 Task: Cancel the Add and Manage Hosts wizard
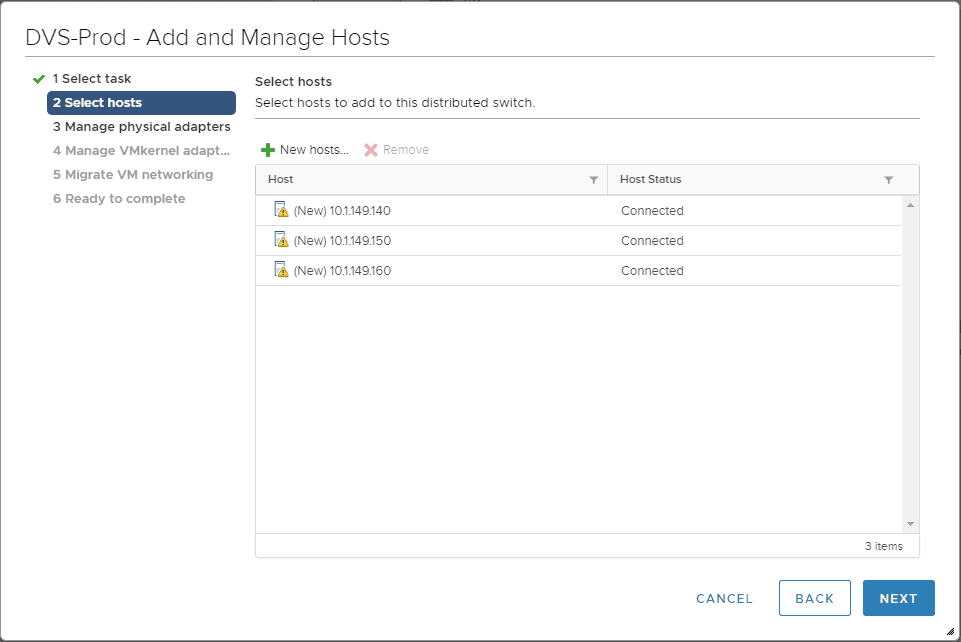723,598
